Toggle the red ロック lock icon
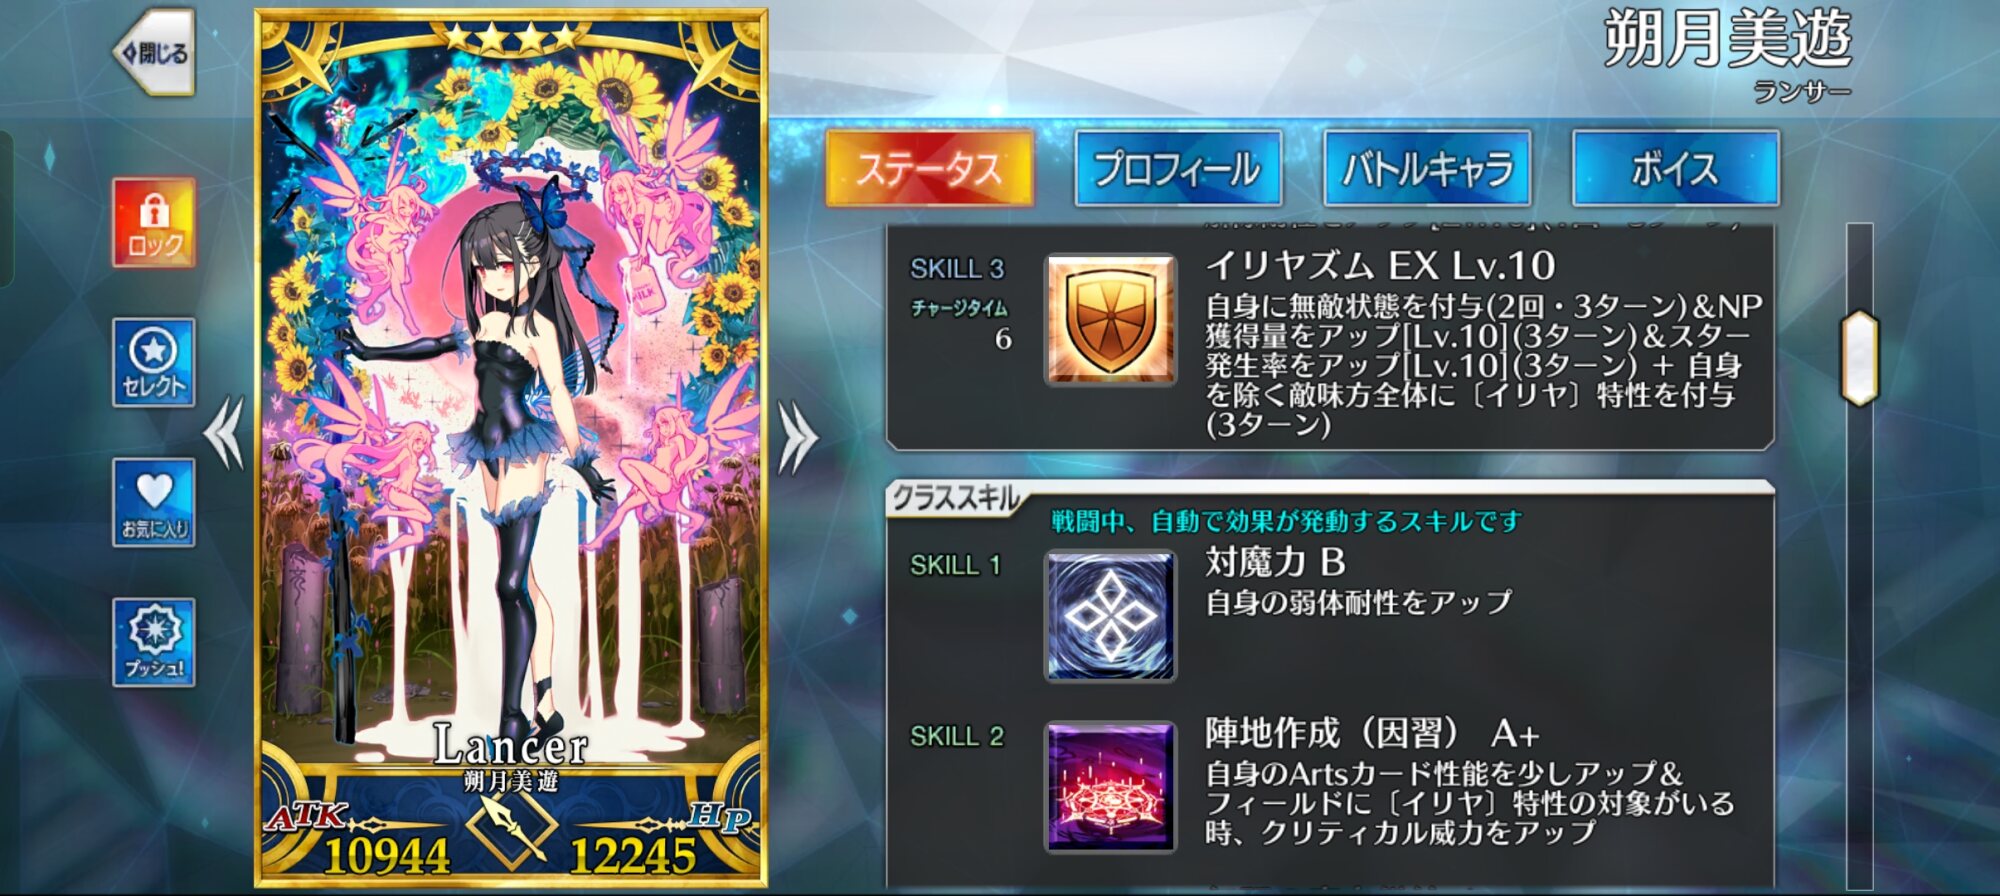2000x896 pixels. pyautogui.click(x=154, y=222)
